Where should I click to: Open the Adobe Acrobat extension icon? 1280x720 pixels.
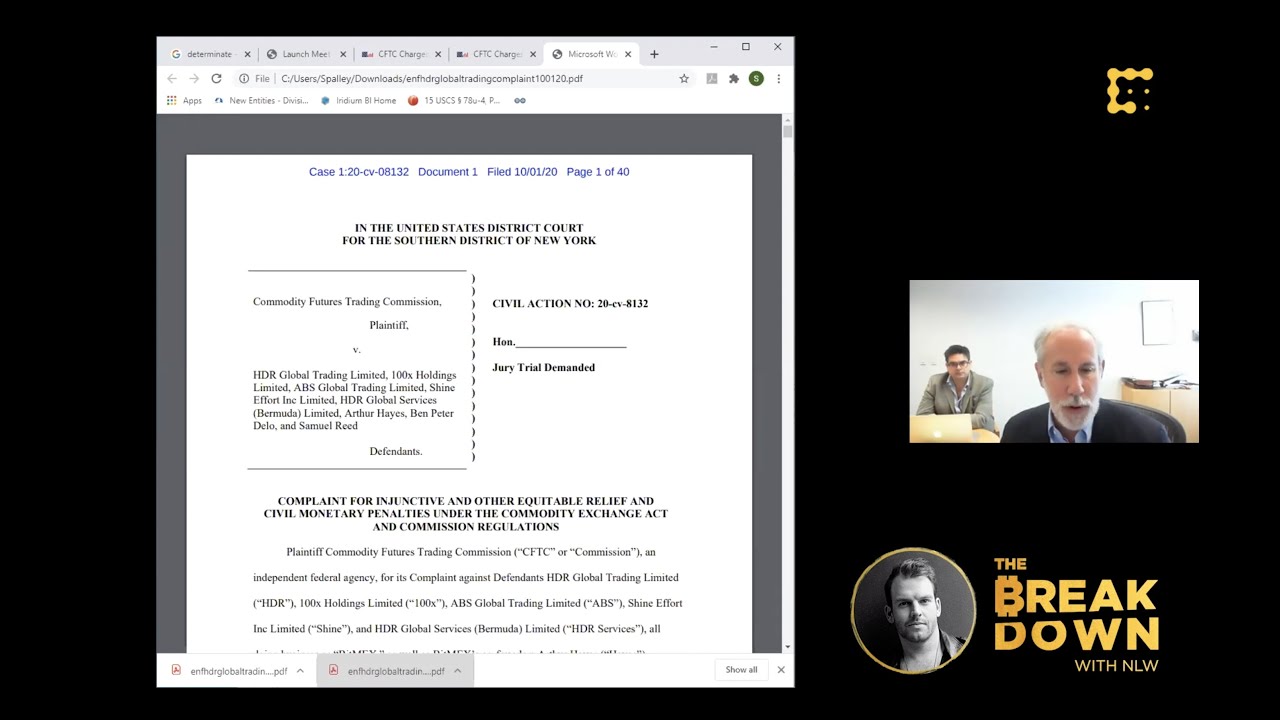[712, 78]
